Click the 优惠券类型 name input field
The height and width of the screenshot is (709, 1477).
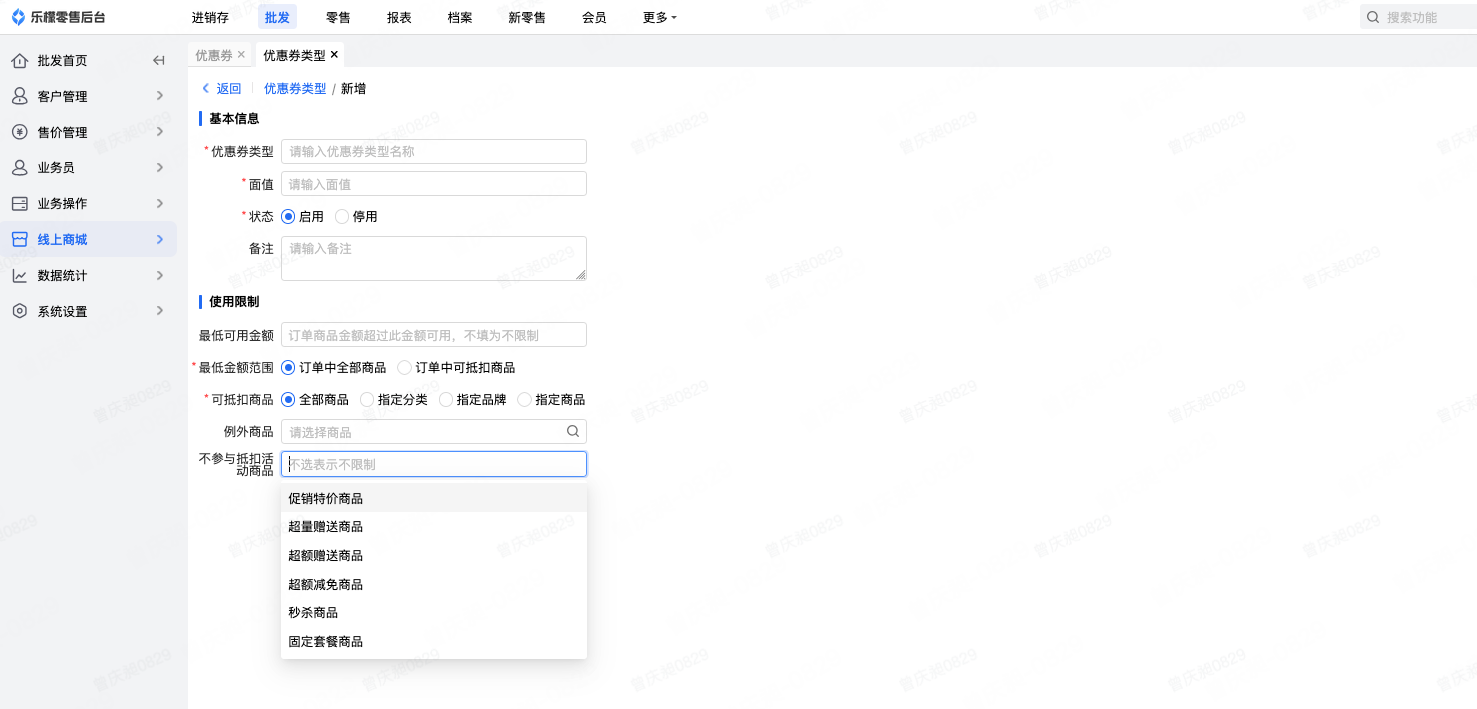click(434, 152)
